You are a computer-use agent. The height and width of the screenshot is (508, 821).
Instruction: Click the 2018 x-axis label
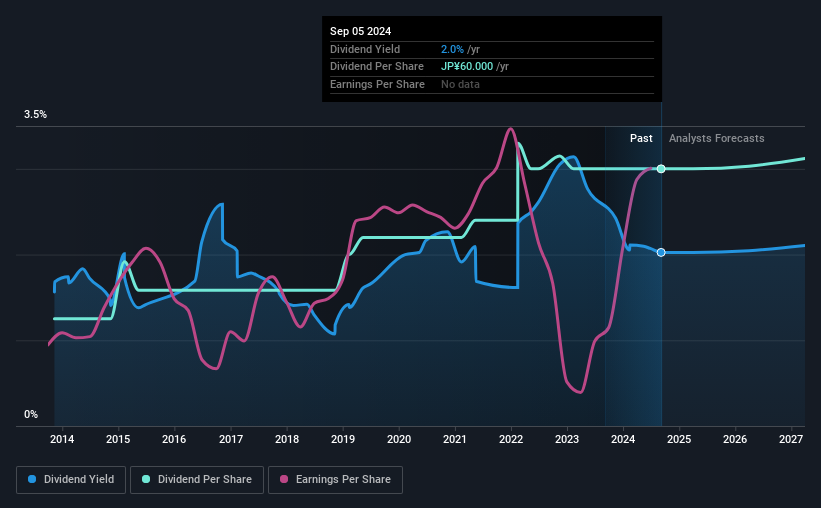pos(287,439)
